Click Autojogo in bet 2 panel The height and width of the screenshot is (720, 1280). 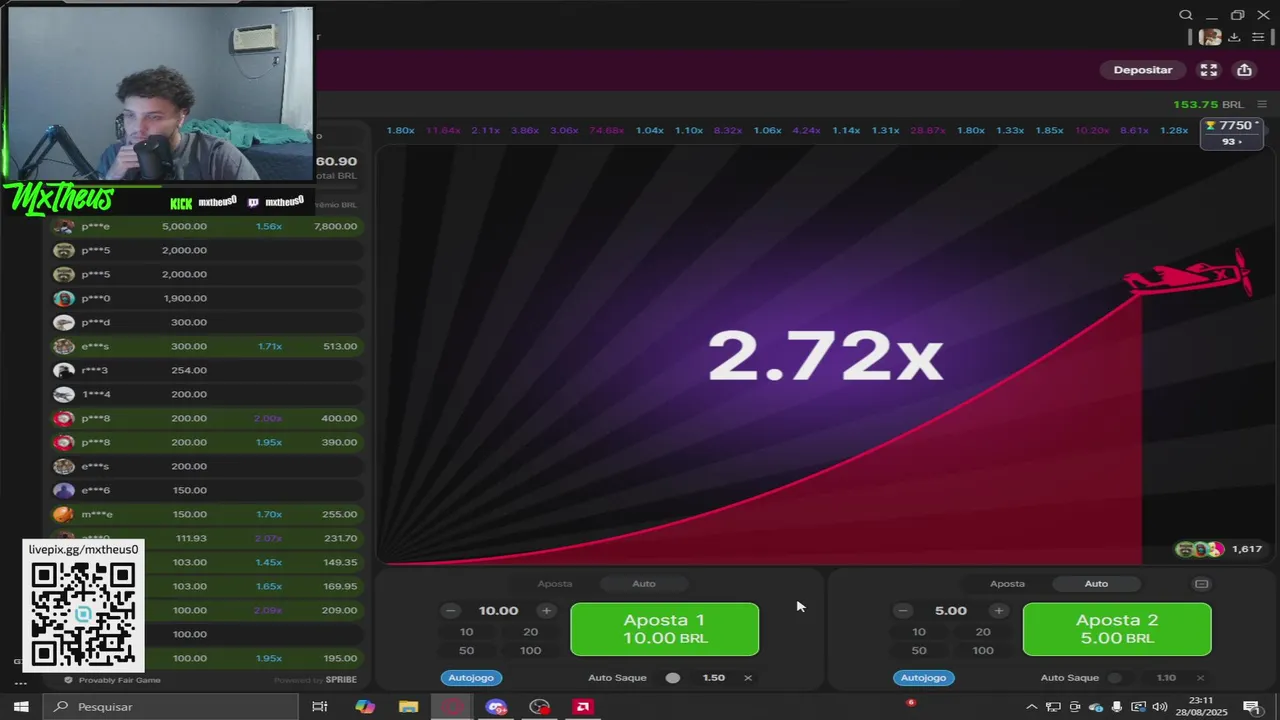(923, 677)
